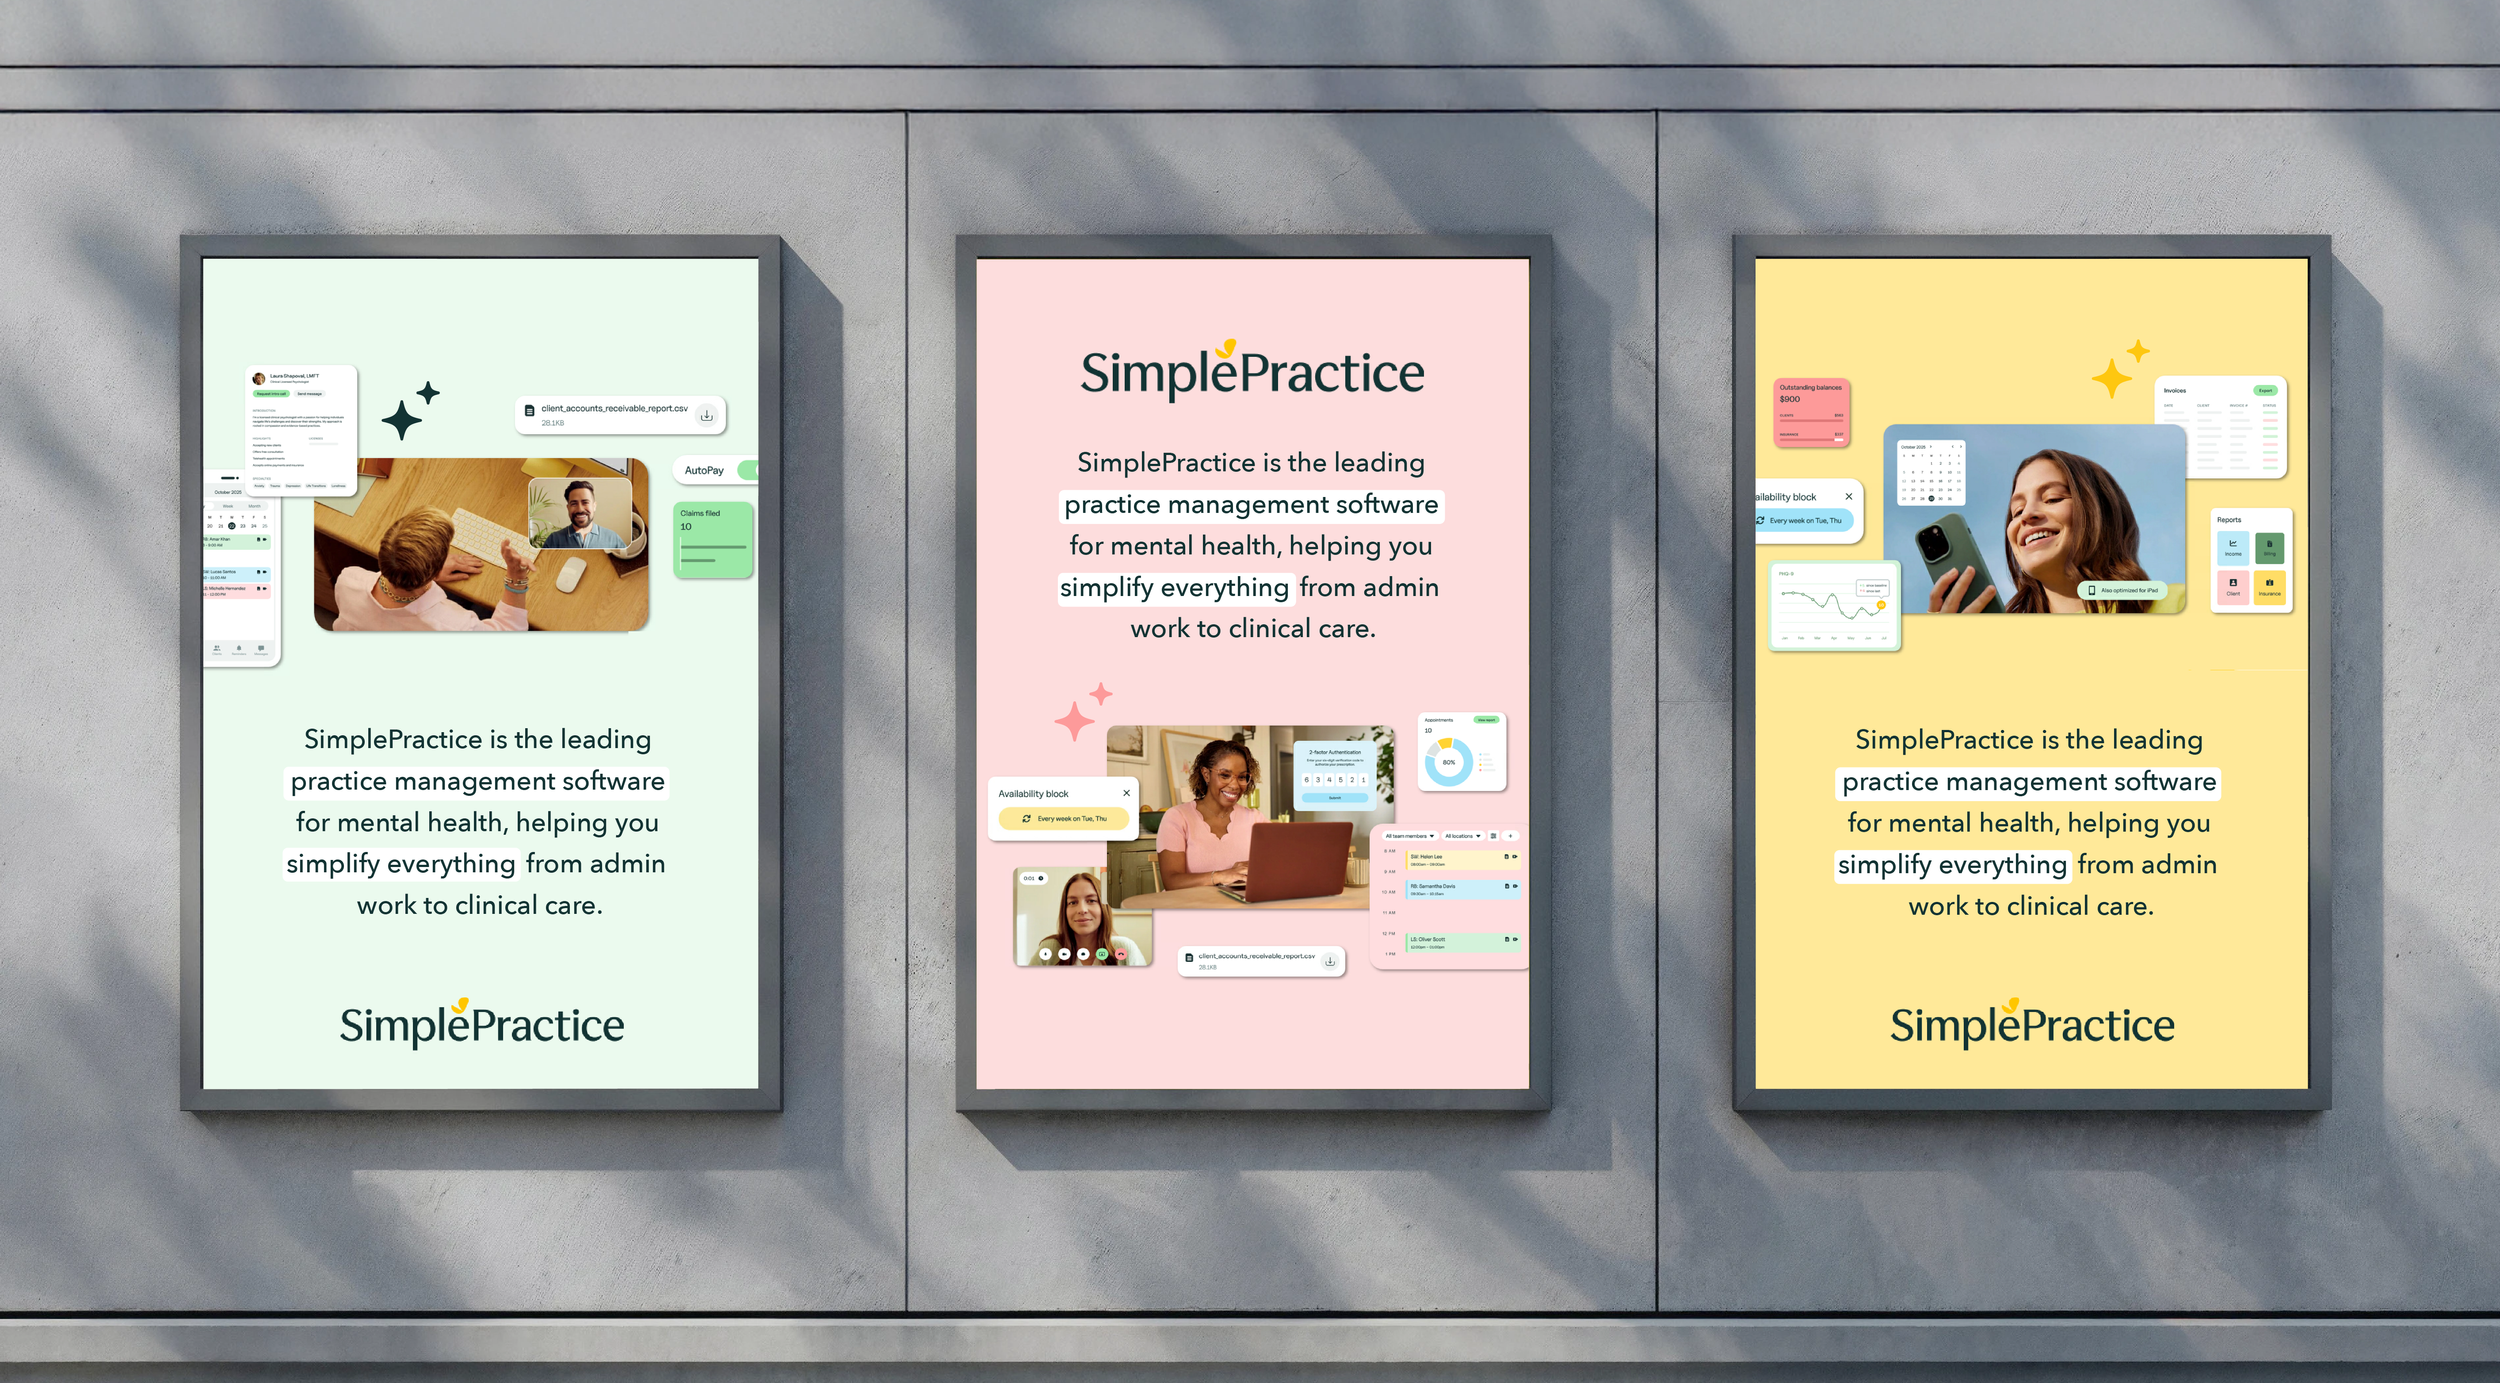2500x1383 pixels.
Task: Click the SimplePractice logo on the green poster
Action: click(x=482, y=1024)
